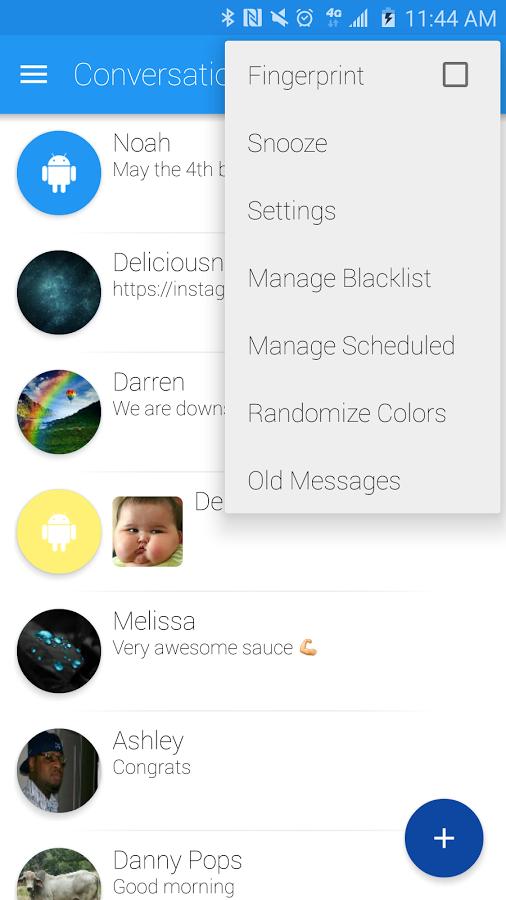Open Old Messages from the menu
Screen dimensions: 506x900
[362, 480]
